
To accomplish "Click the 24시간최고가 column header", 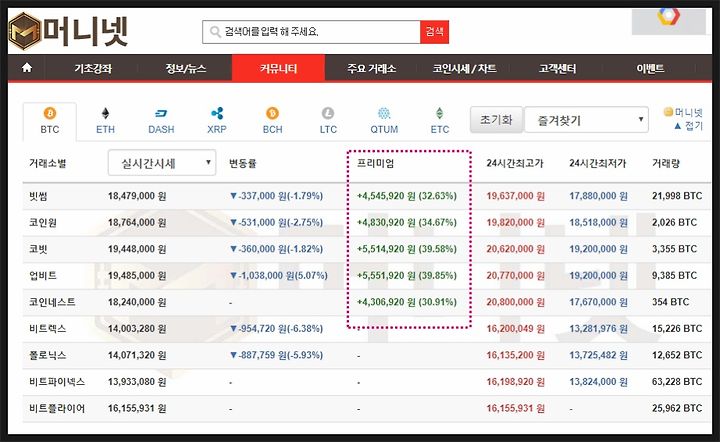I will click(515, 163).
